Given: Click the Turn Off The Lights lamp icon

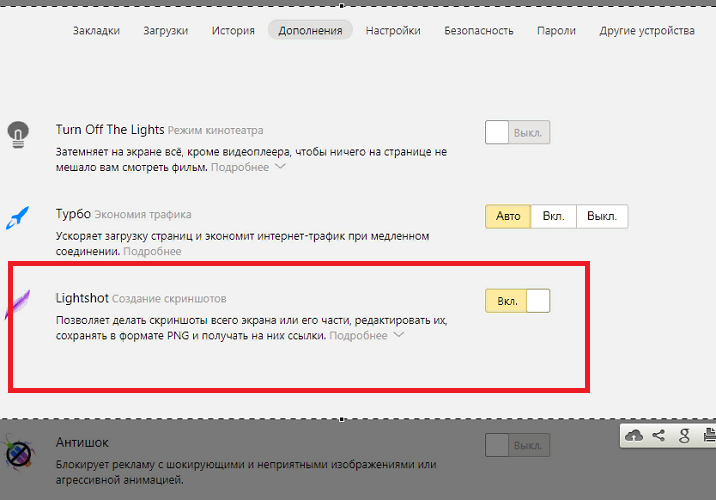Looking at the screenshot, I should point(17,133).
